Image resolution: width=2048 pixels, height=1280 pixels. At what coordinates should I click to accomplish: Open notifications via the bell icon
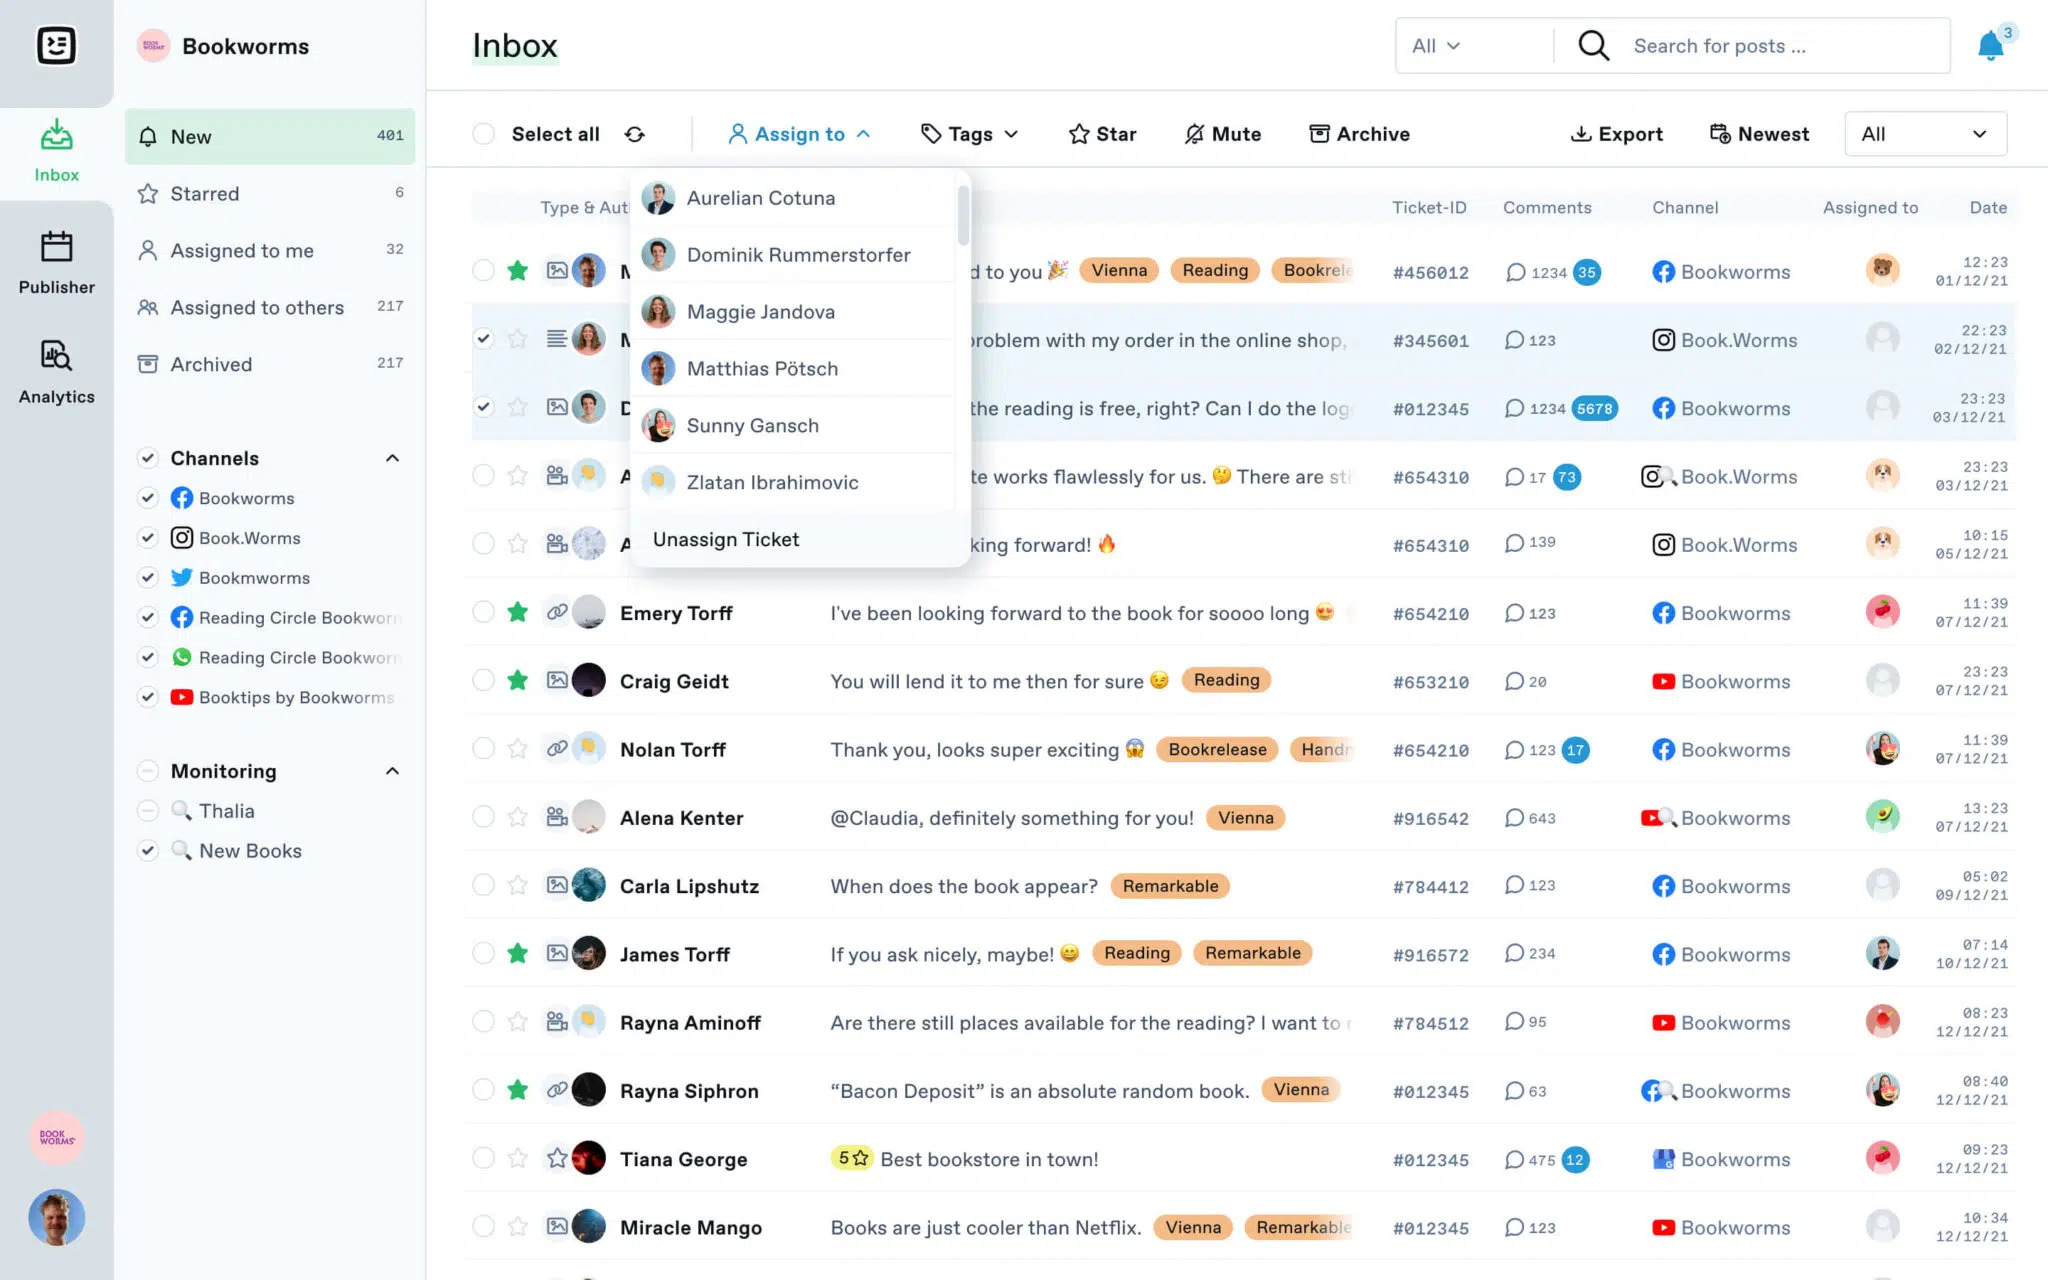pyautogui.click(x=1990, y=45)
